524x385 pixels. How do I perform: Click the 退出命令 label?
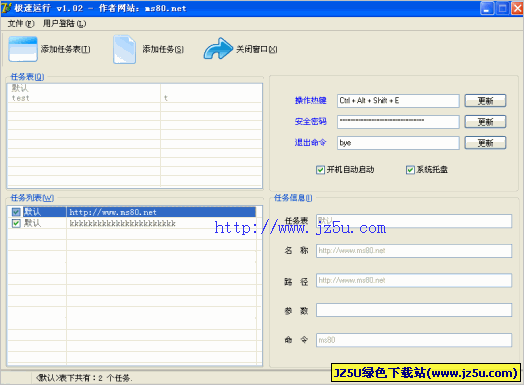coord(310,143)
